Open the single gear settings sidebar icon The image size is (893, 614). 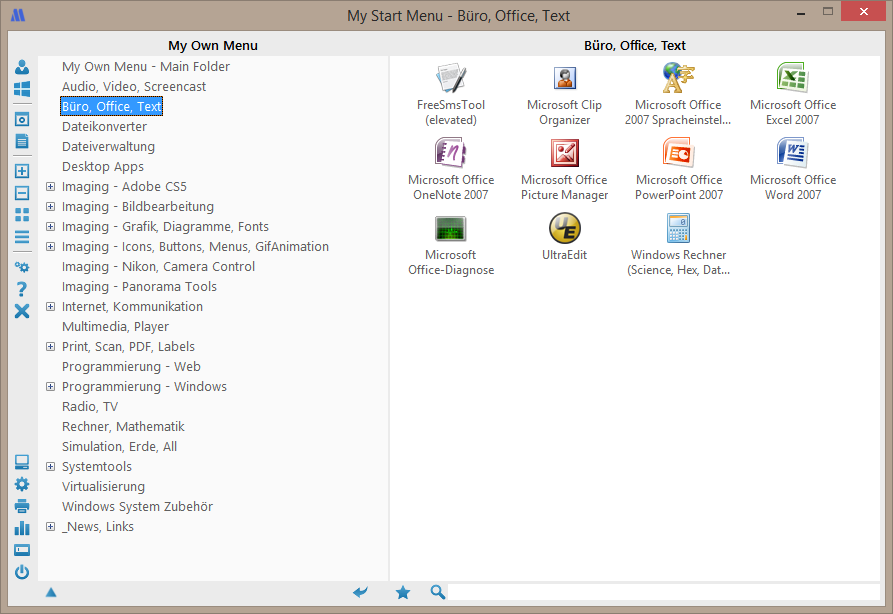pos(22,484)
